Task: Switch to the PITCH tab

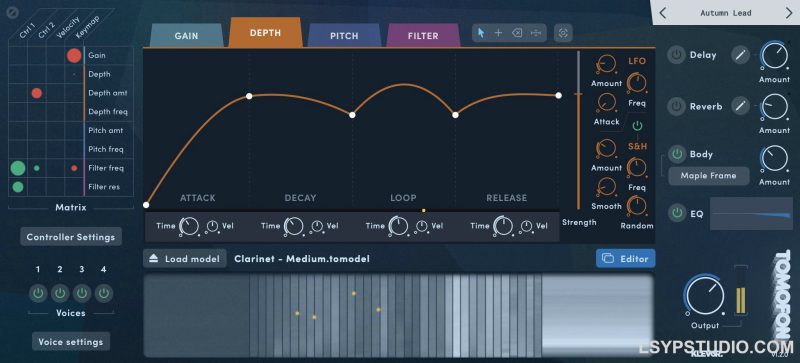Action: (x=344, y=36)
